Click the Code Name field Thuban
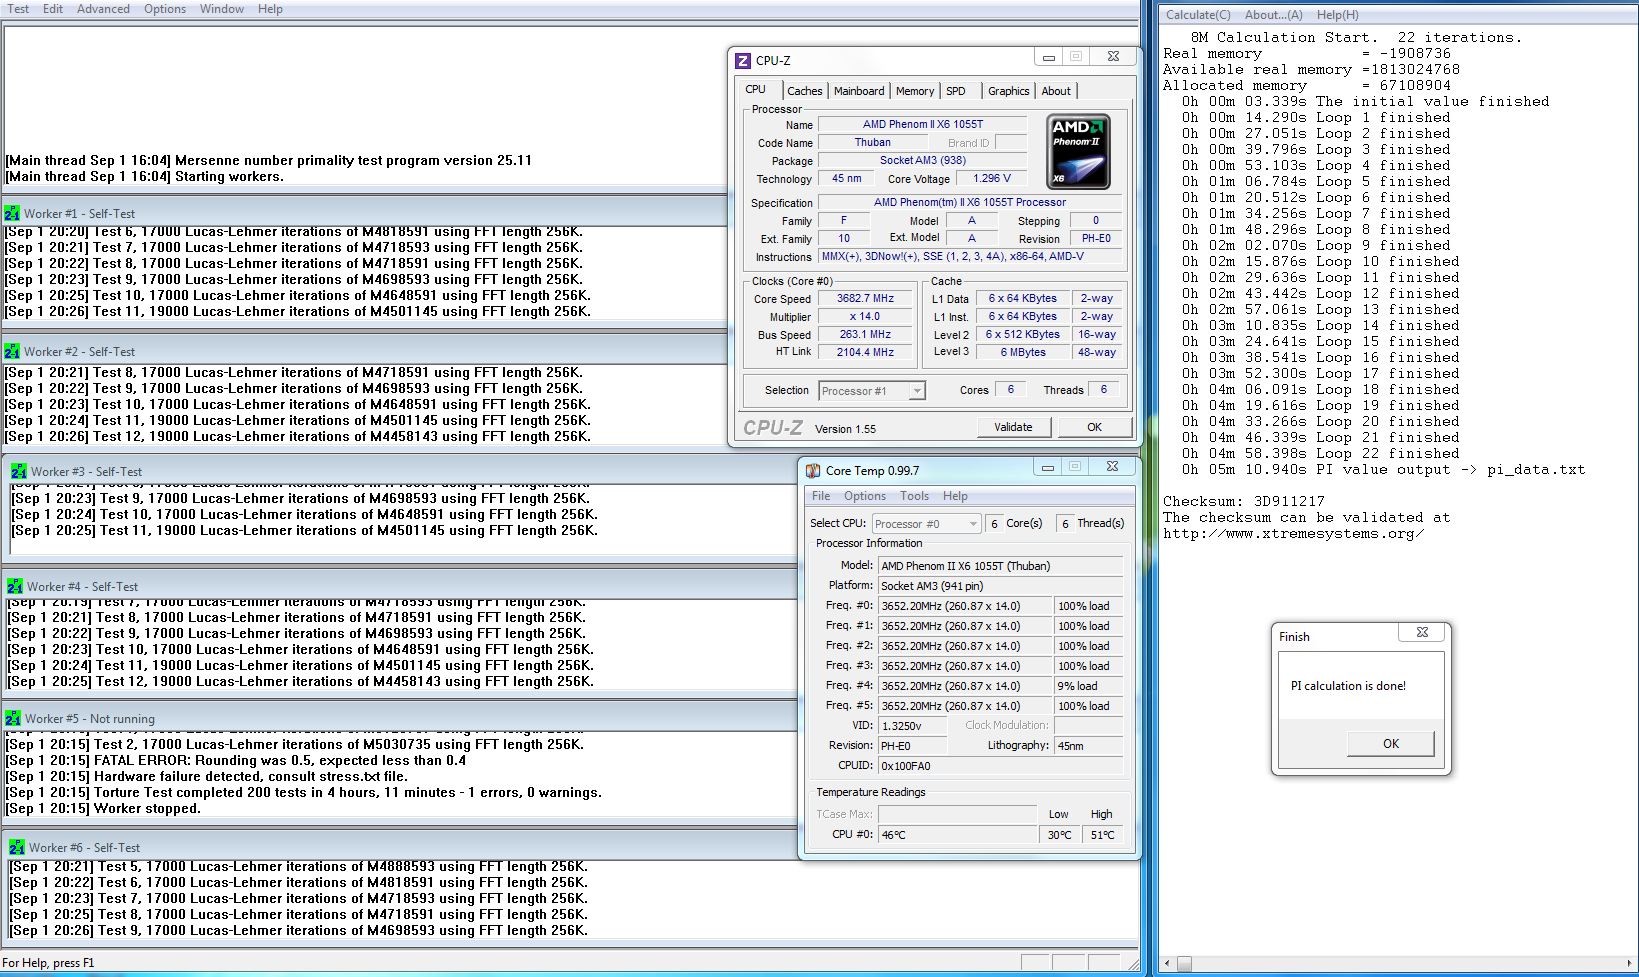This screenshot has width=1639, height=977. click(x=872, y=143)
